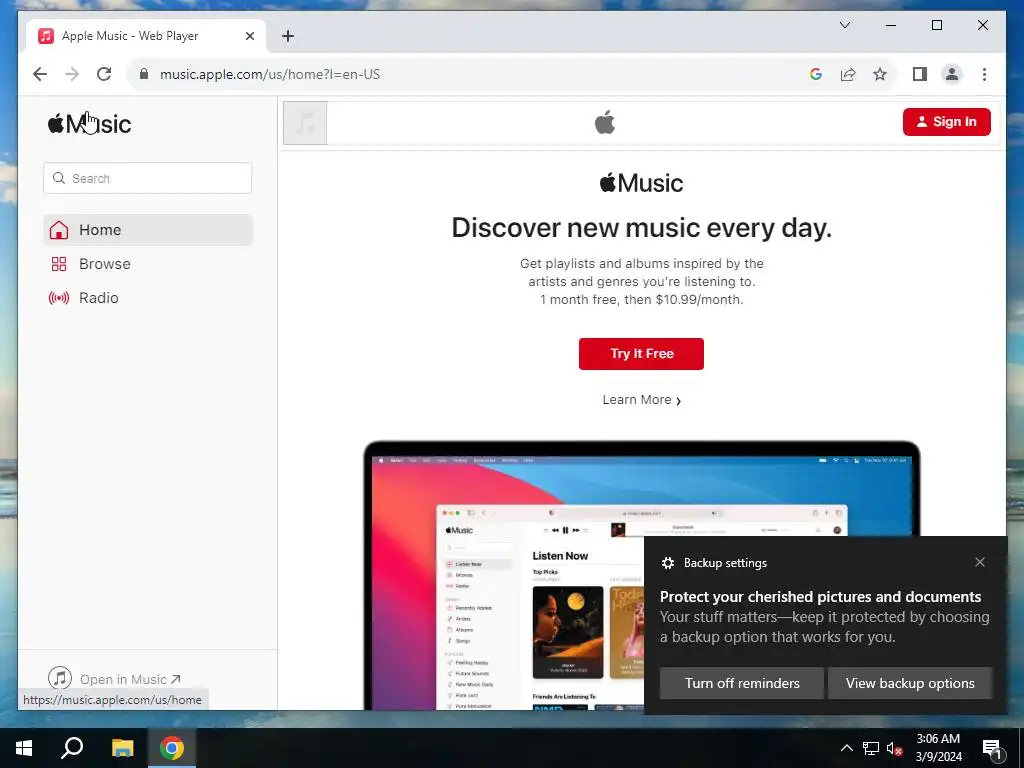1024x768 pixels.
Task: Click the Home house icon
Action: click(x=59, y=230)
